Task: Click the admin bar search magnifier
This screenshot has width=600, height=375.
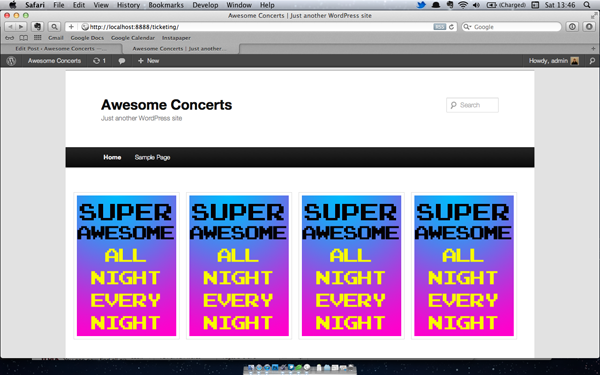Action: (x=592, y=61)
